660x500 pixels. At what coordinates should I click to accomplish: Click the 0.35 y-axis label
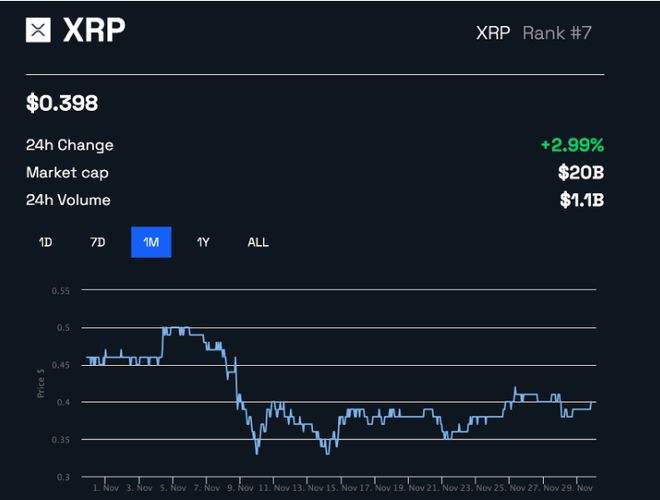(x=61, y=439)
